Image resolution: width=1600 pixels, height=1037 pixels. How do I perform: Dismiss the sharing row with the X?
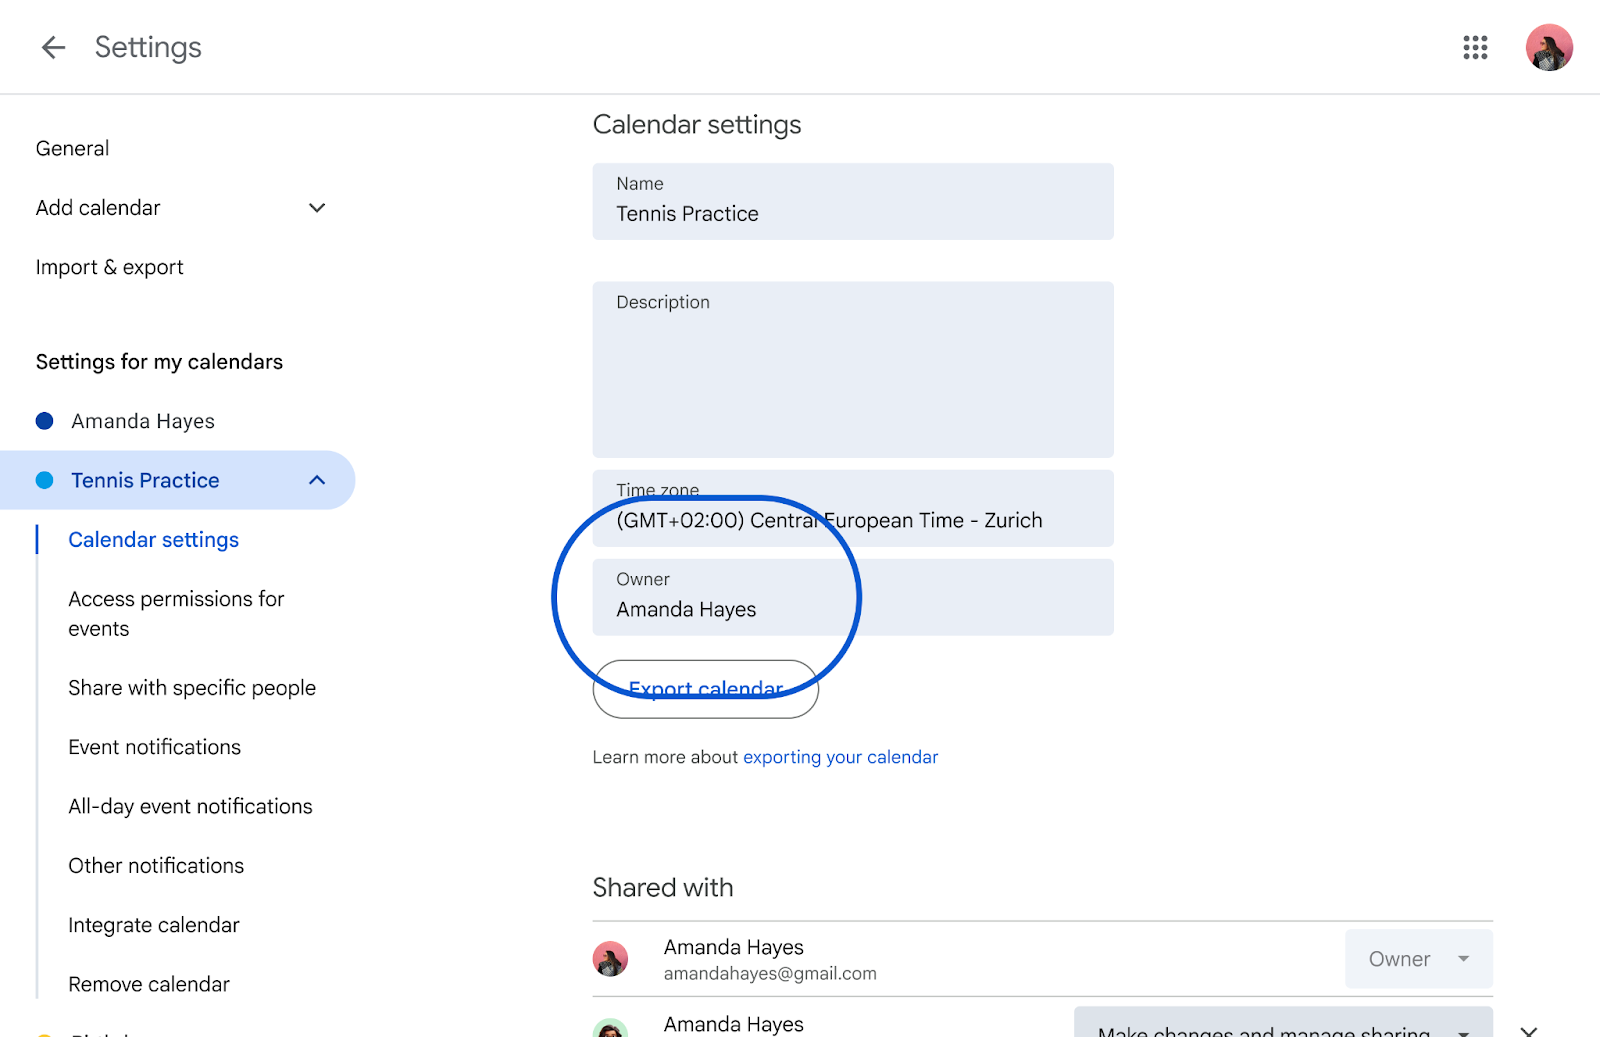coord(1528,1029)
